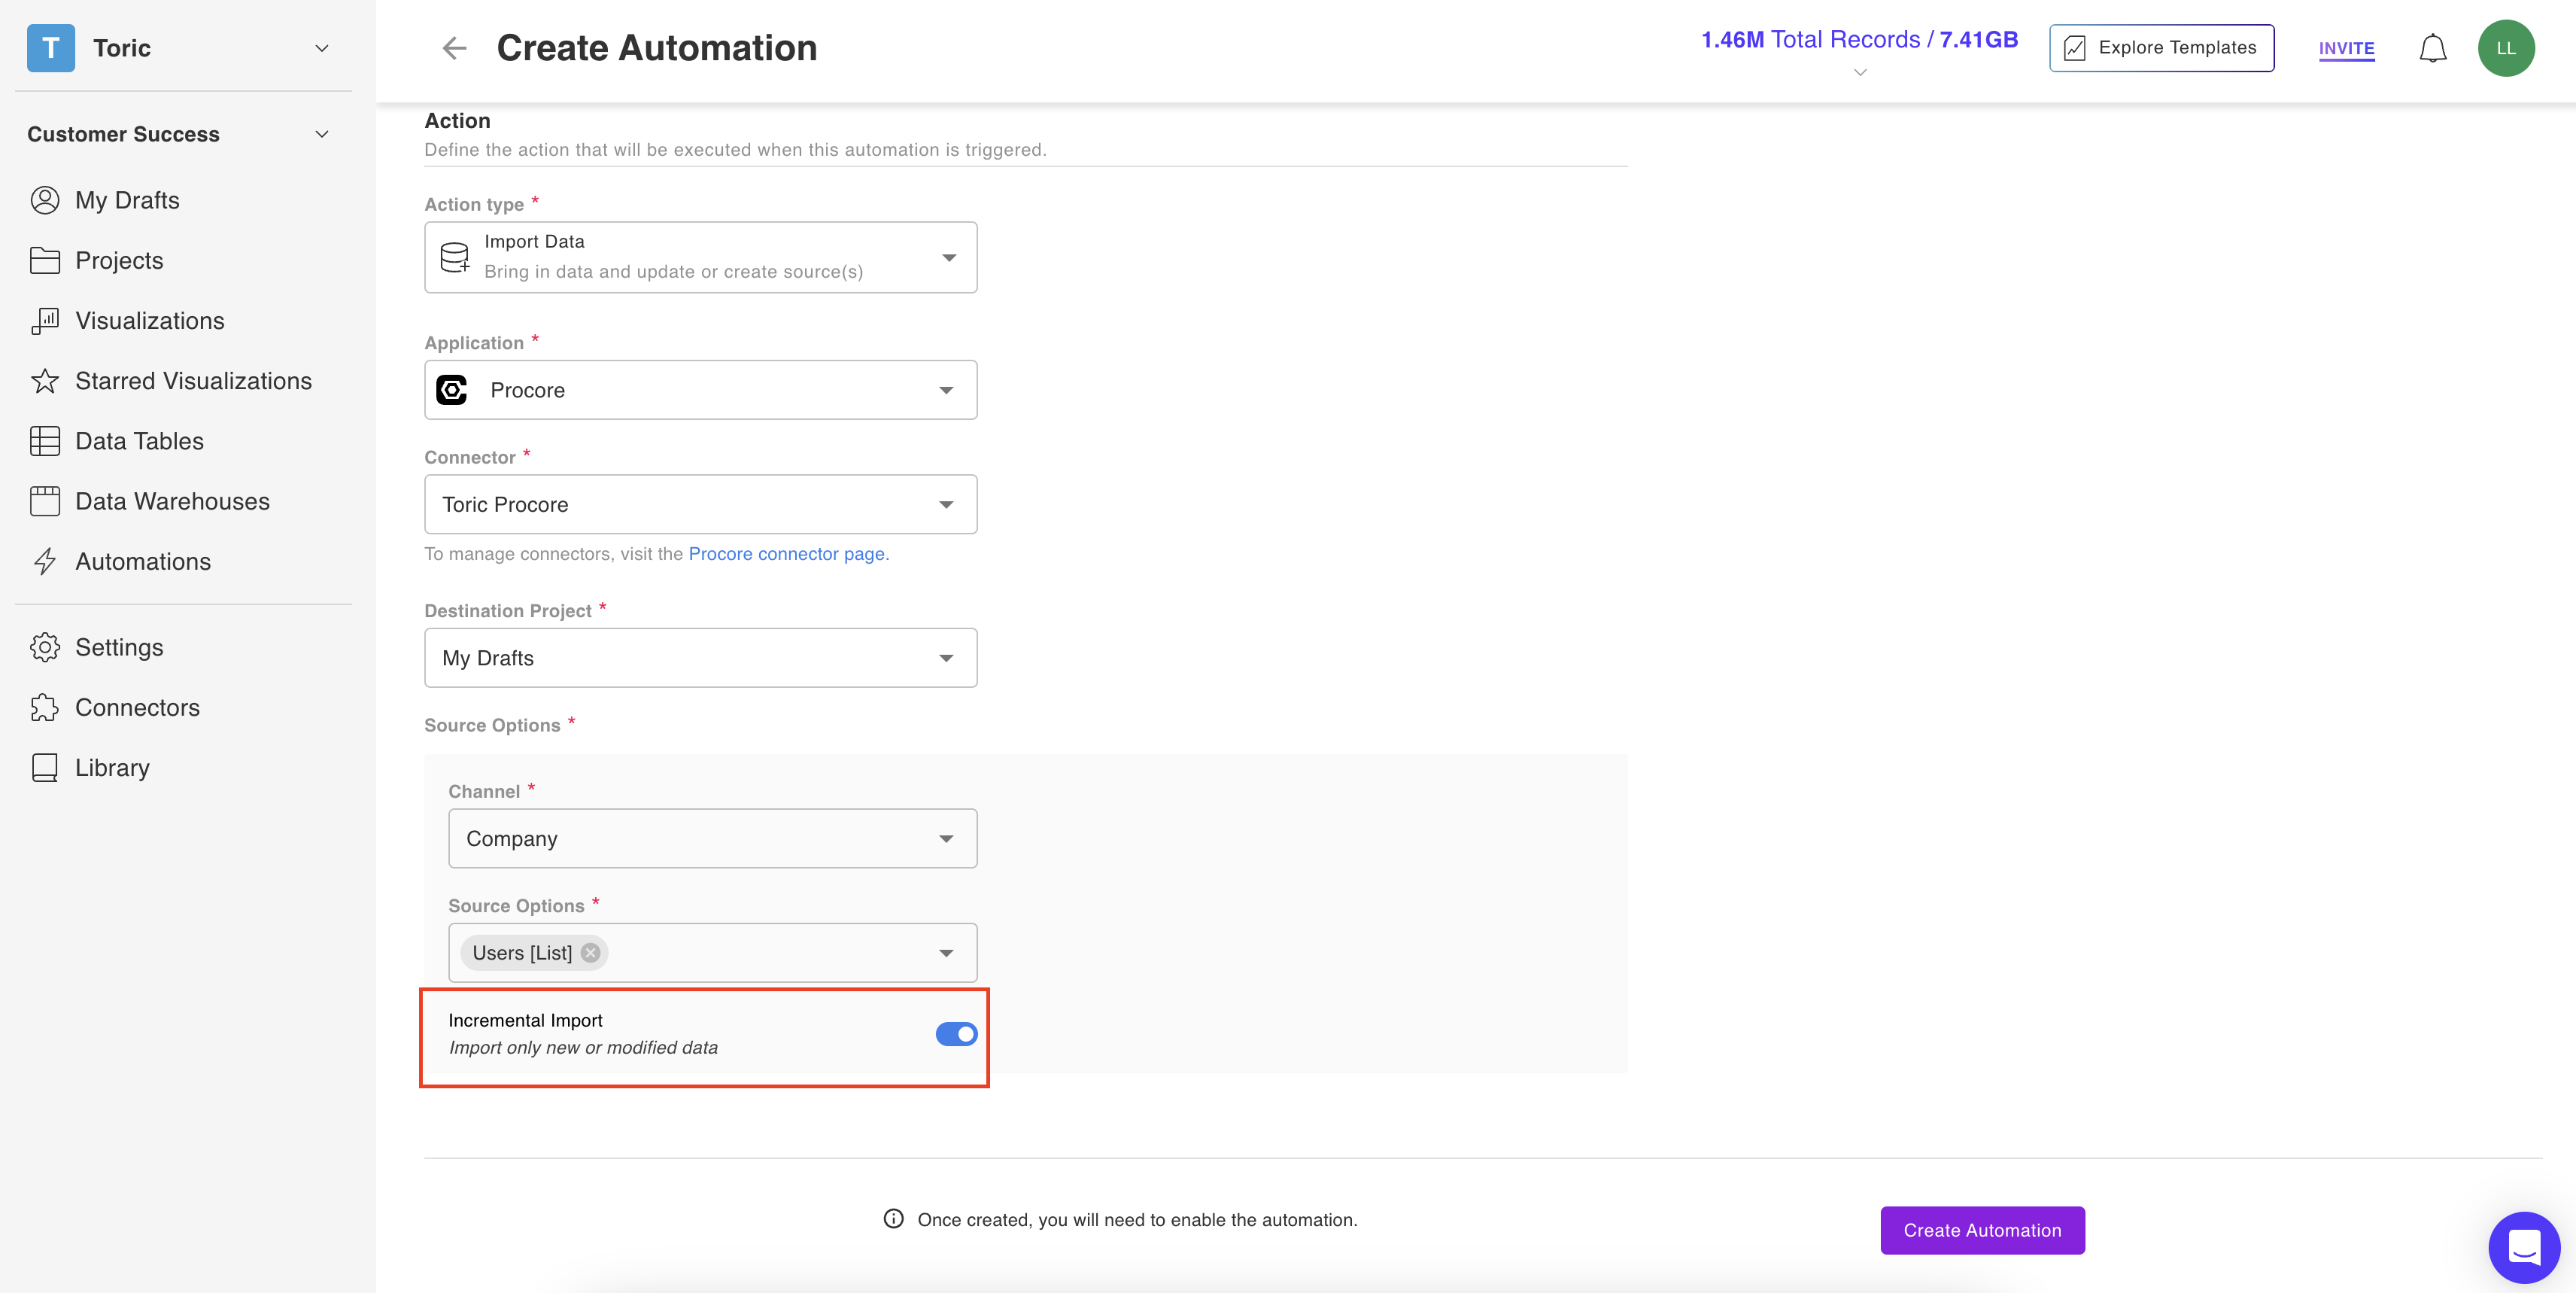Open Visualizations page
The width and height of the screenshot is (2576, 1293).
150,320
